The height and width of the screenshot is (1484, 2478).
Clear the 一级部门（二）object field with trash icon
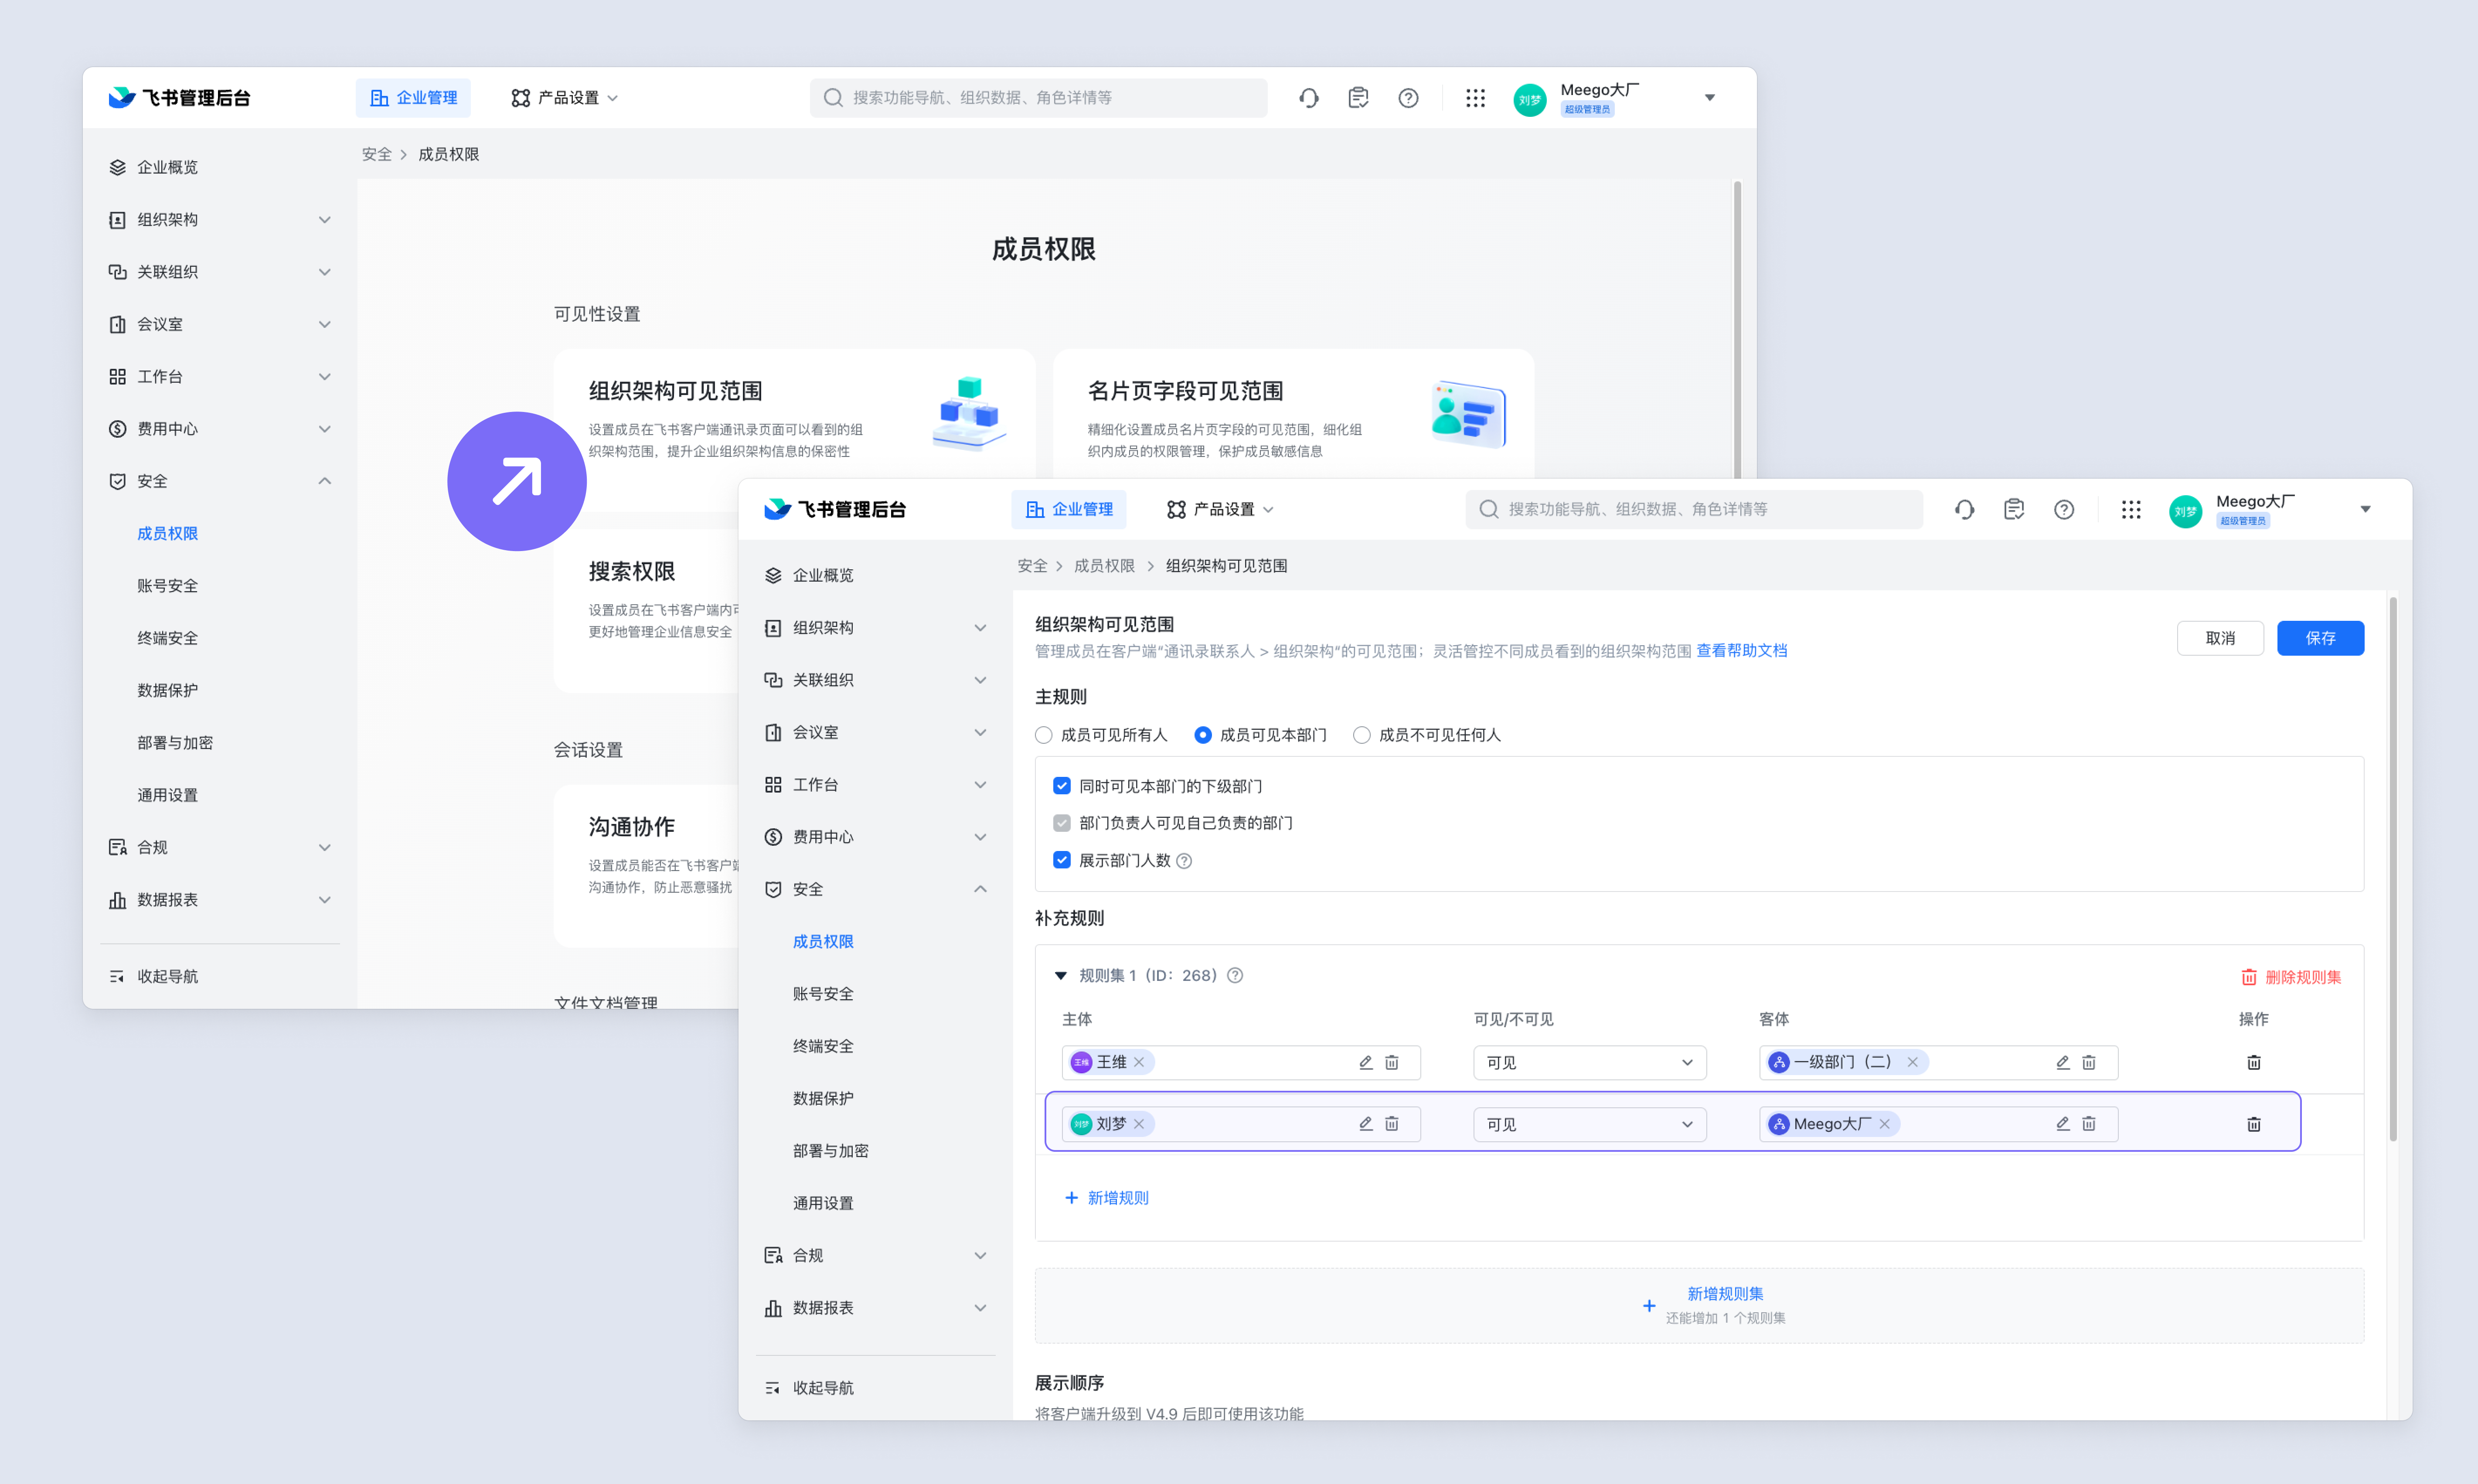2089,1062
